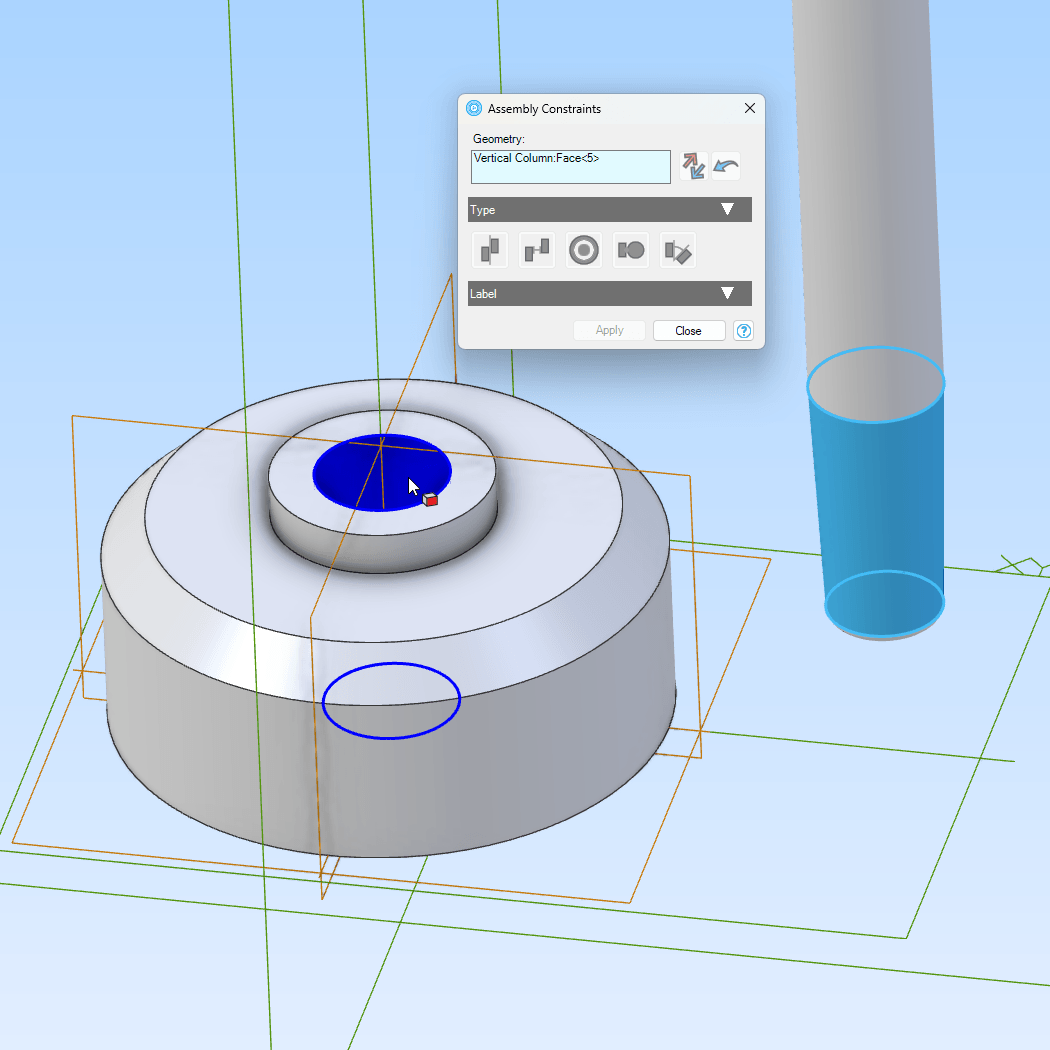Click the swap selection direction arrows icon

click(694, 166)
